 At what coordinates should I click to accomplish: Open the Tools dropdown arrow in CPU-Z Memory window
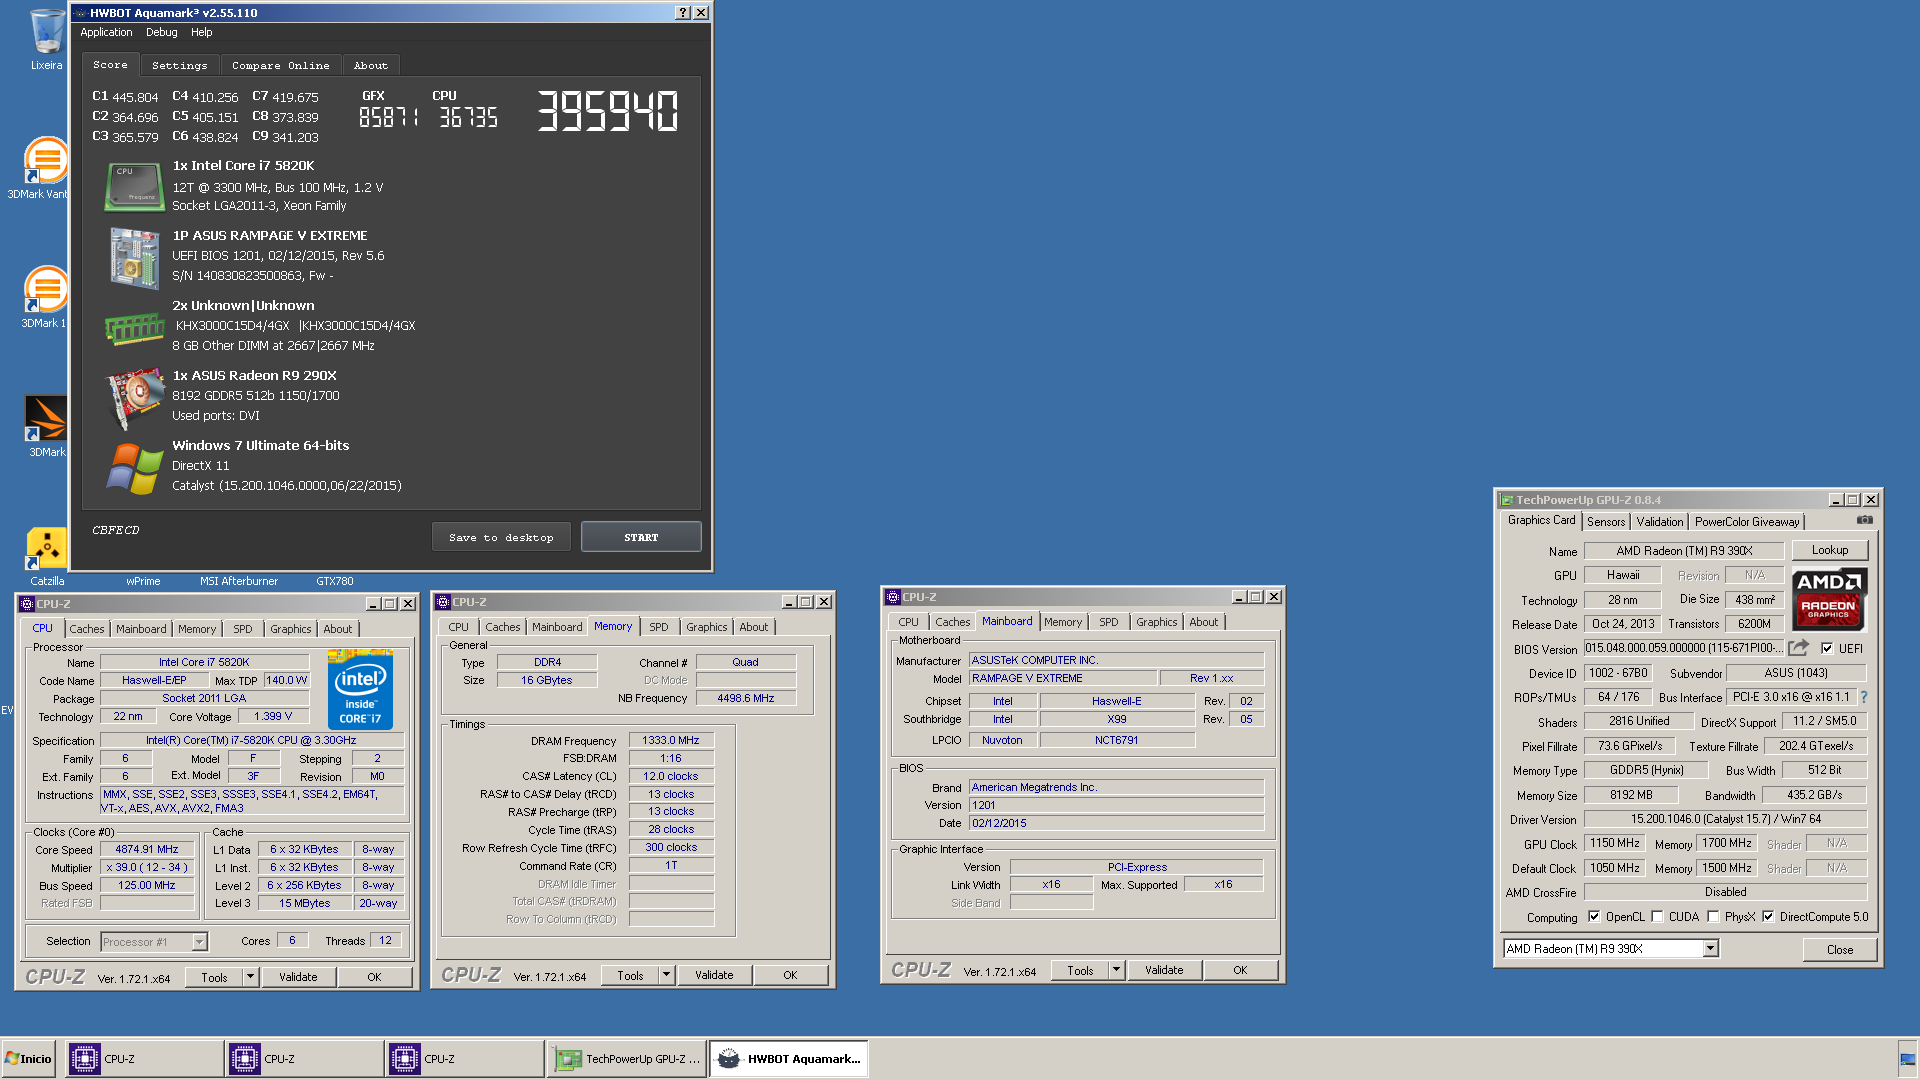pyautogui.click(x=667, y=975)
